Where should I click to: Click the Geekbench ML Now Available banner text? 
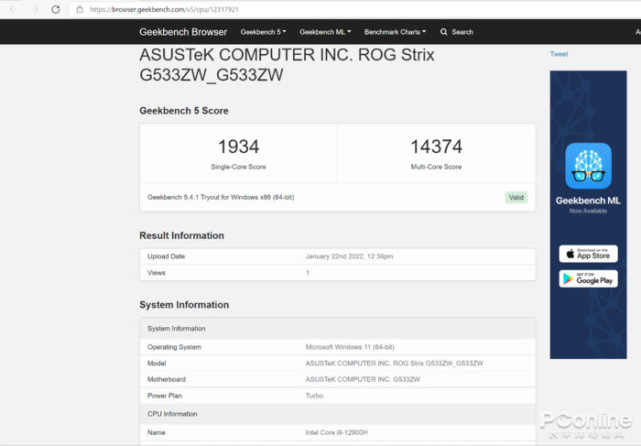point(588,205)
